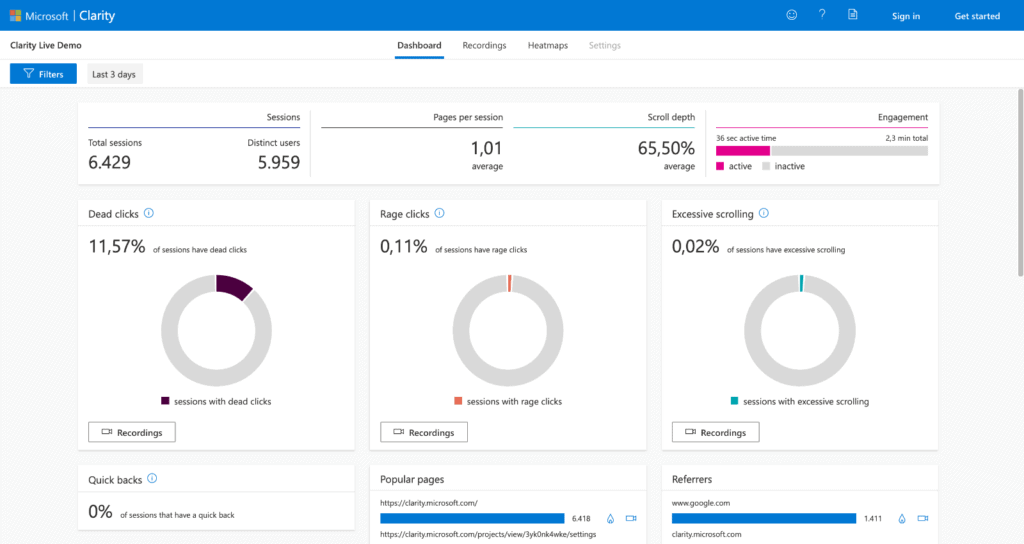Click the page vertical scrollbar
1024x544 pixels.
(x=1020, y=183)
